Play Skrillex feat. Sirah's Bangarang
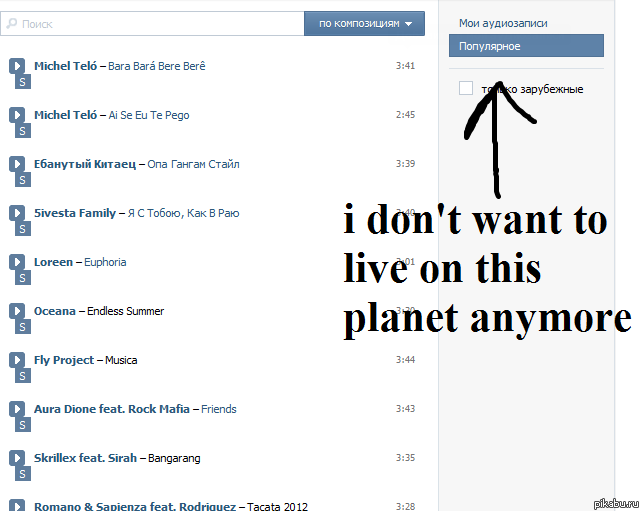 click(x=17, y=458)
